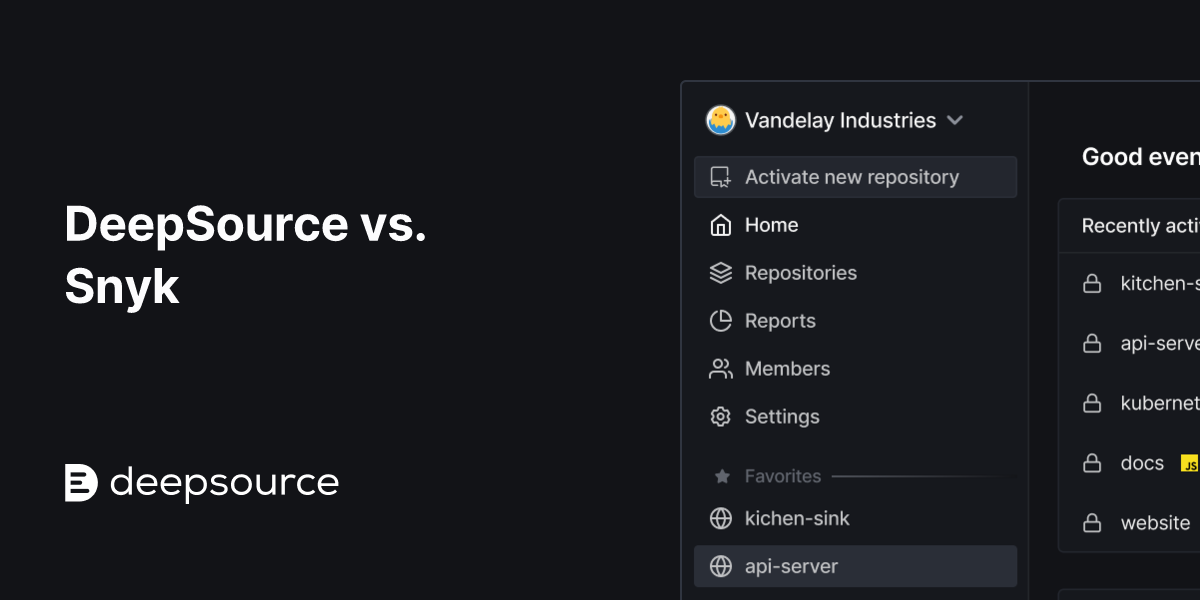
Task: Click the Reports pie chart icon
Action: (x=720, y=321)
